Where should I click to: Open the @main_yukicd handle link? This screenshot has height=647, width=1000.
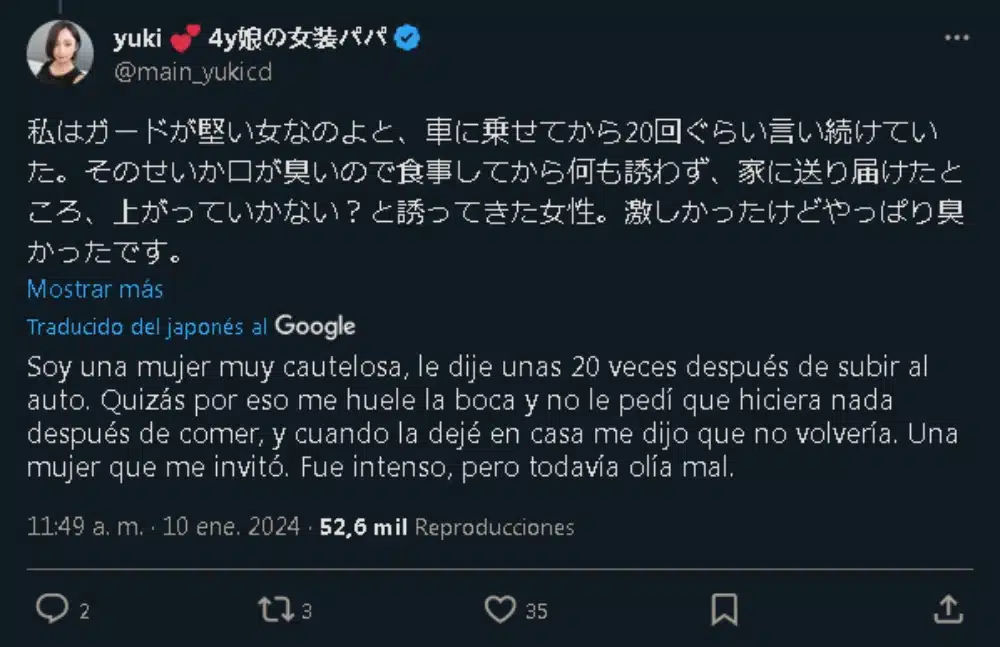(x=192, y=72)
